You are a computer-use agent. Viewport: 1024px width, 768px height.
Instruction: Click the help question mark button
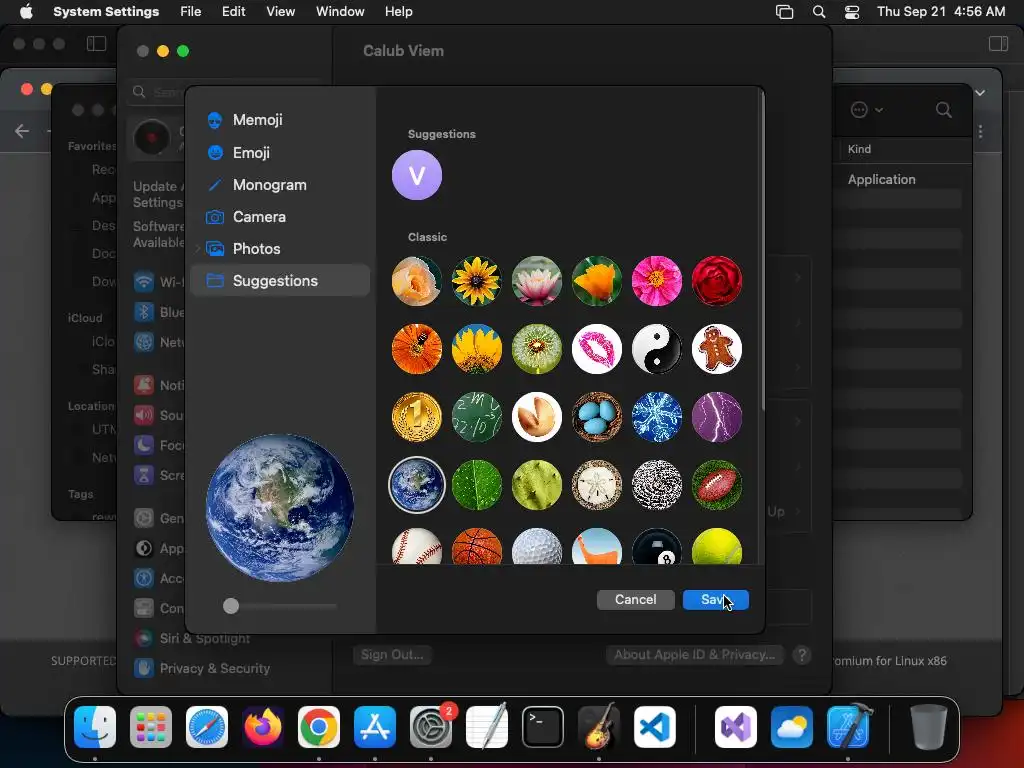[802, 654]
